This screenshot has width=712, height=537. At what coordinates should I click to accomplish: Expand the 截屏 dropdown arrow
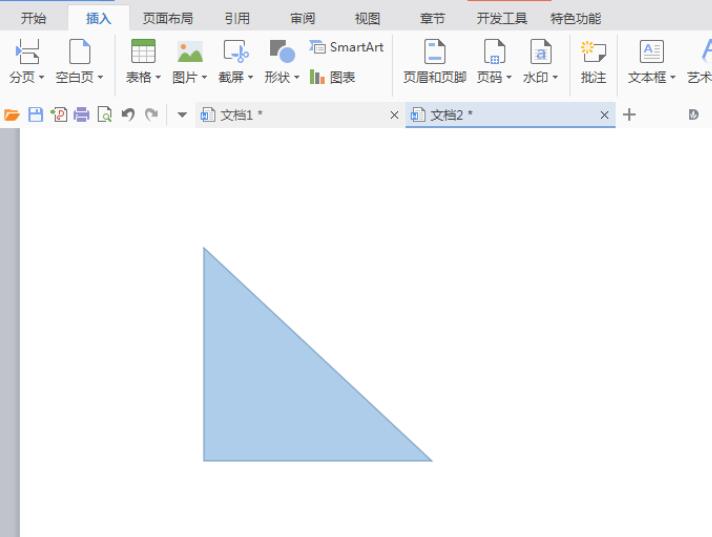250,78
